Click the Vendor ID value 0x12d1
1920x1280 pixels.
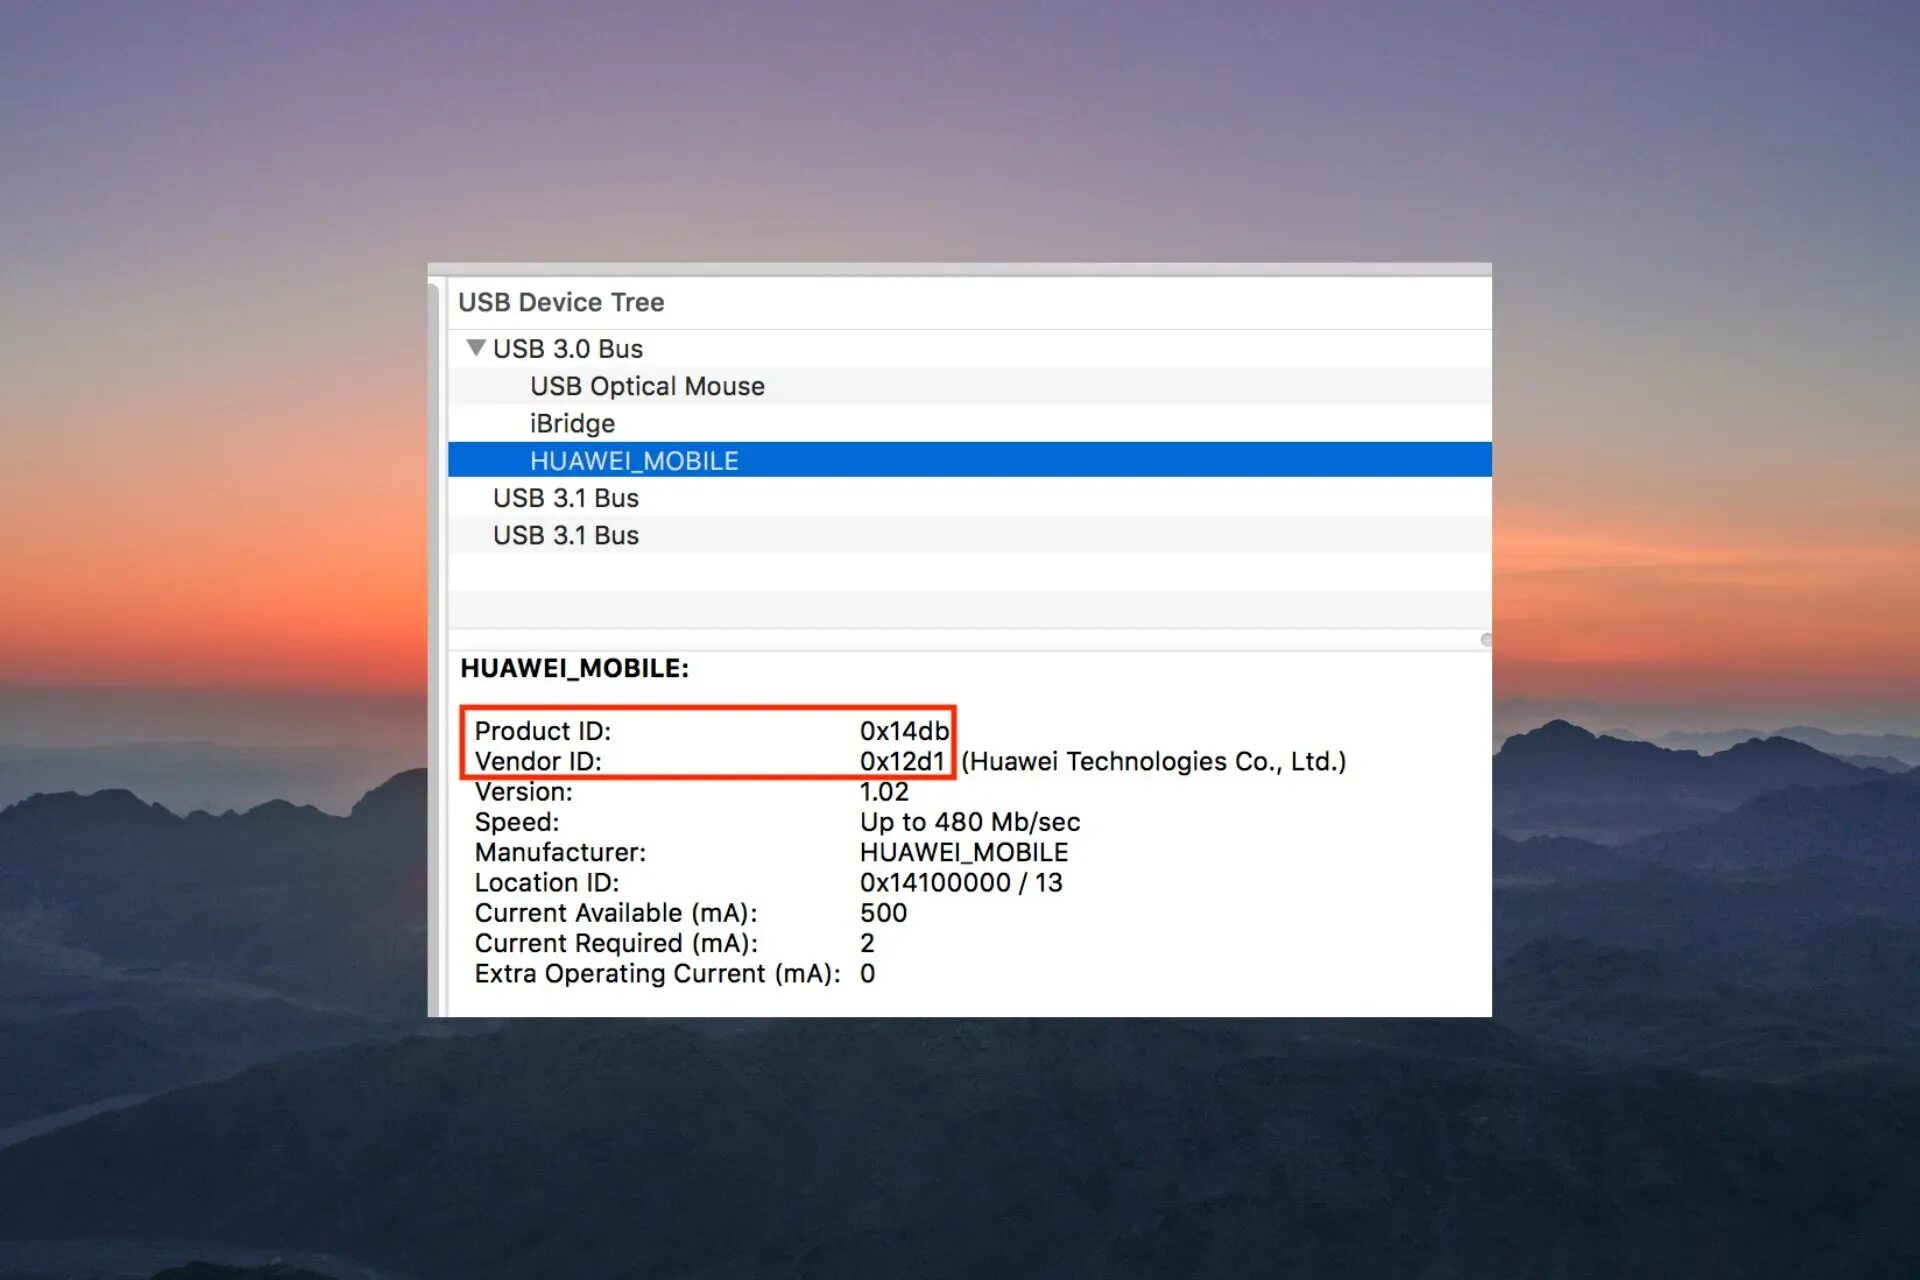(x=901, y=761)
